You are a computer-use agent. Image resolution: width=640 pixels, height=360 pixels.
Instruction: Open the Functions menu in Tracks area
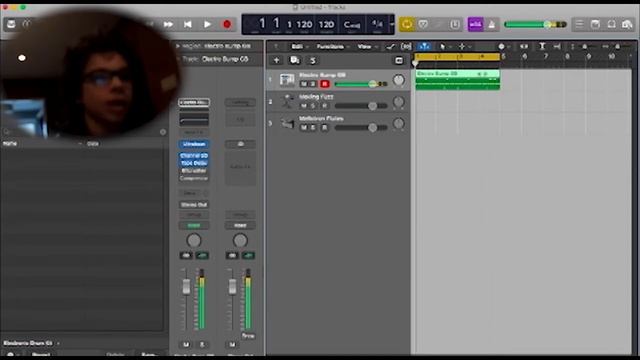(x=333, y=47)
